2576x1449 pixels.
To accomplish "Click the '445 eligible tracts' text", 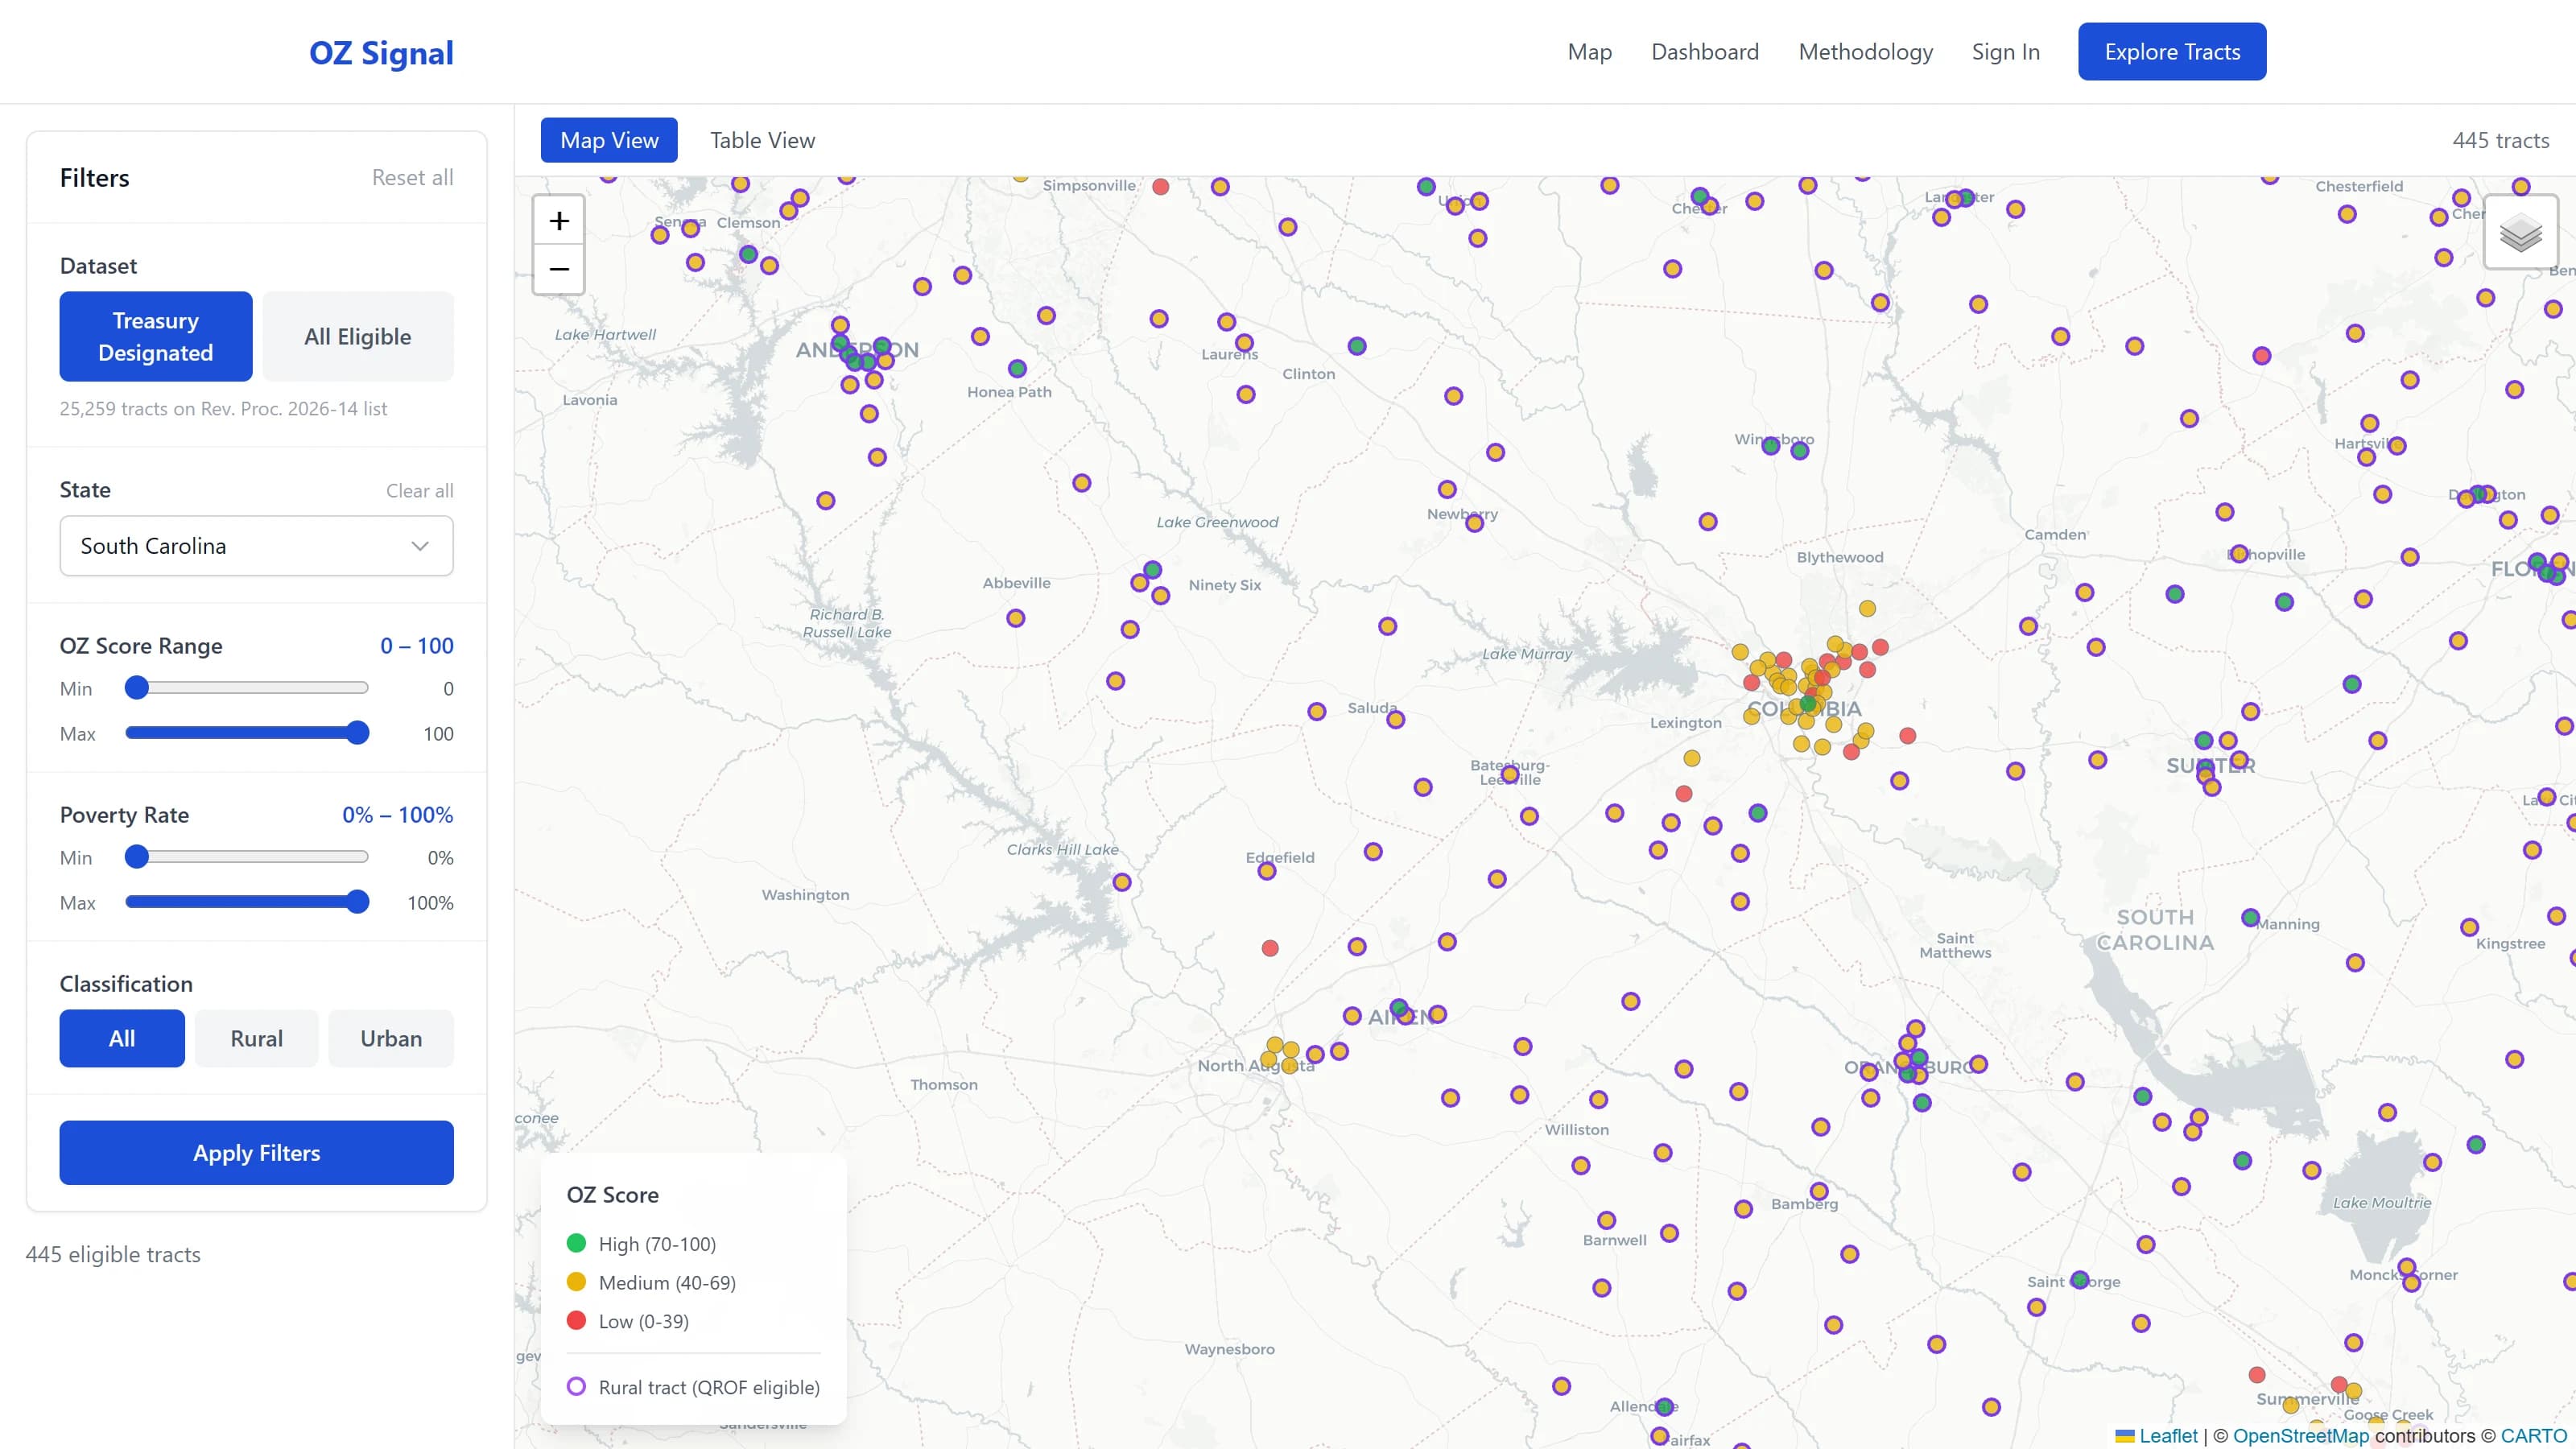I will (x=113, y=1254).
